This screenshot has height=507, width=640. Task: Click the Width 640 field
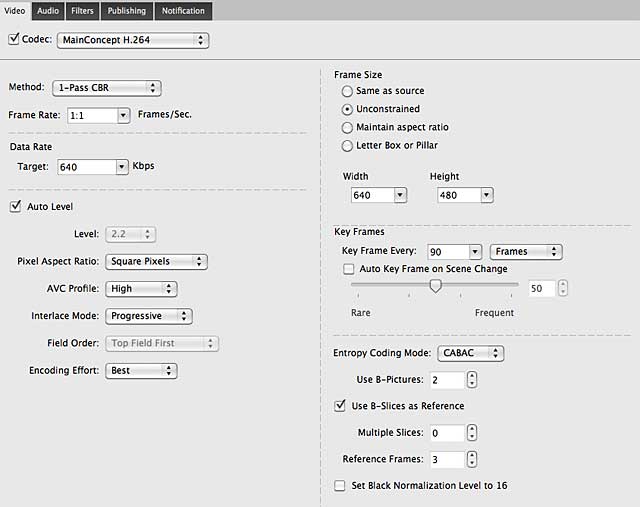[x=373, y=195]
